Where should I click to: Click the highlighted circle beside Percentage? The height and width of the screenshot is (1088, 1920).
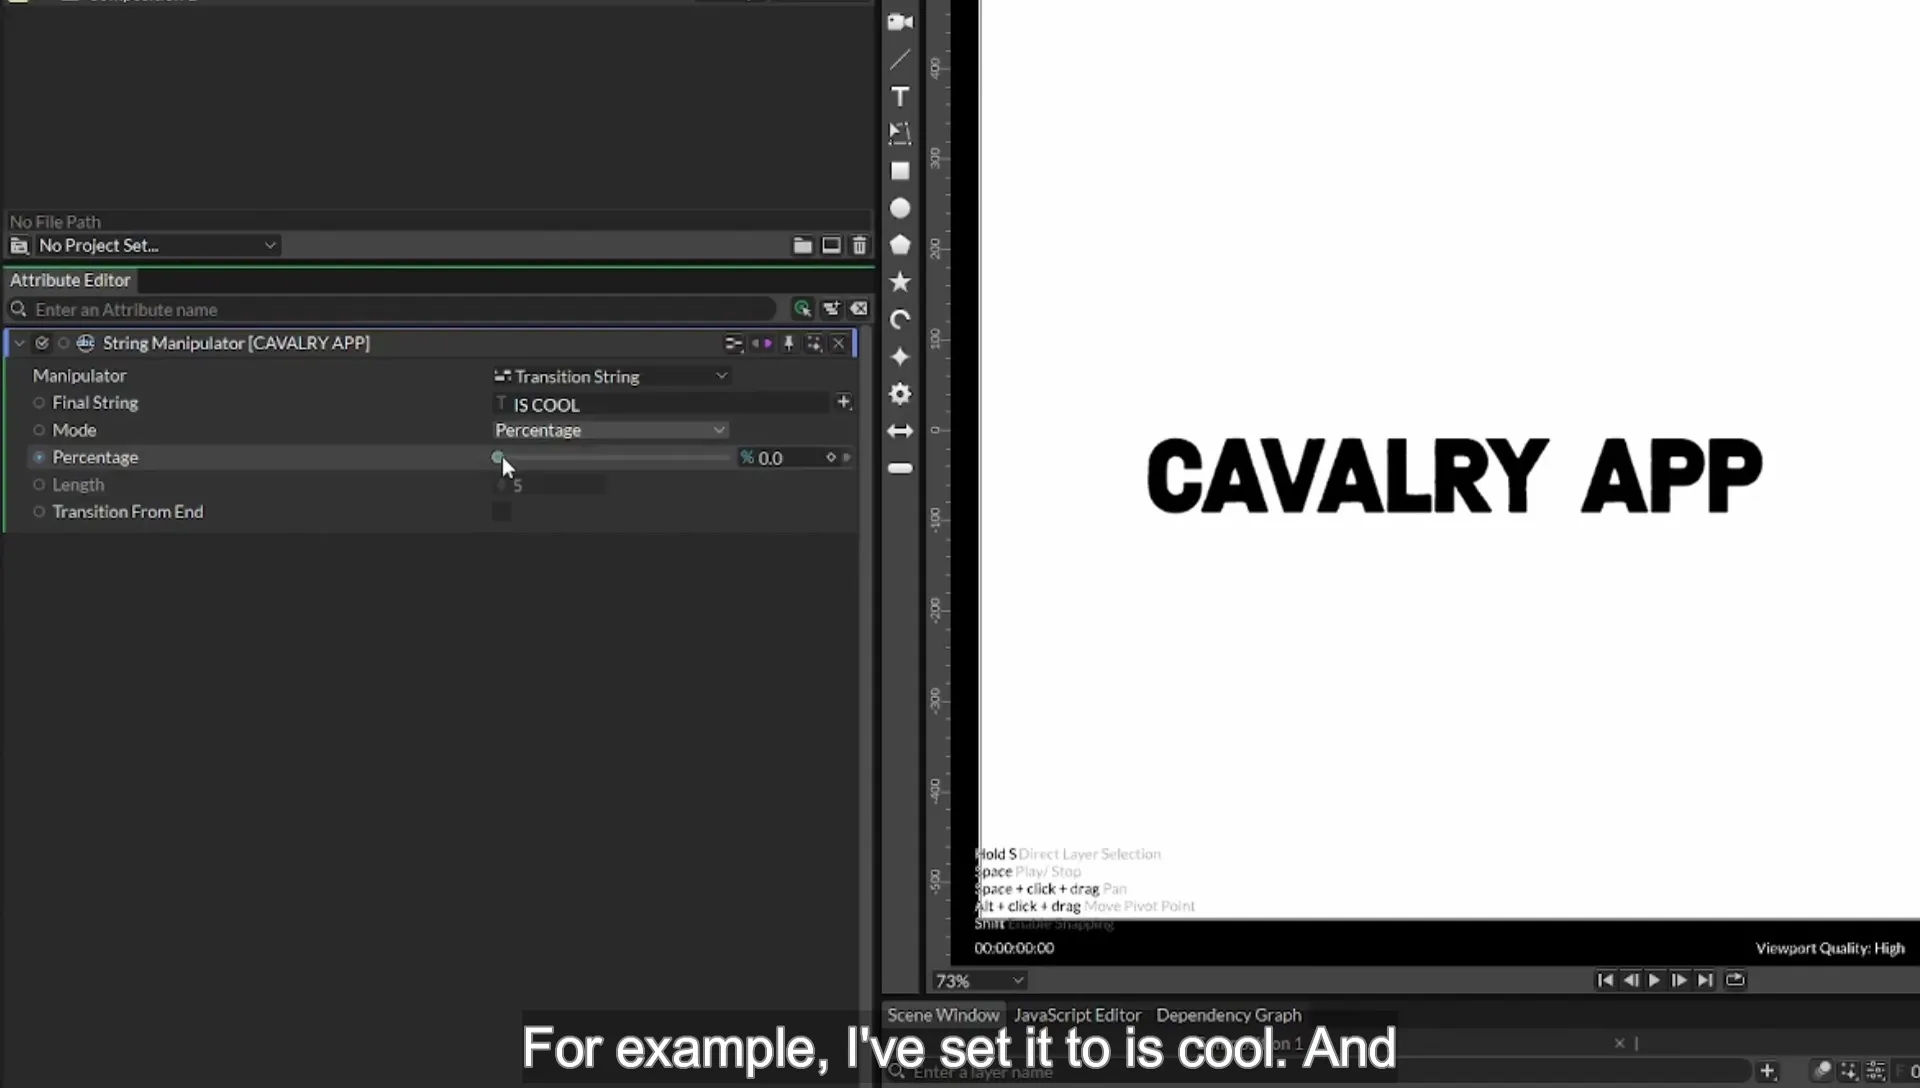[x=39, y=457]
